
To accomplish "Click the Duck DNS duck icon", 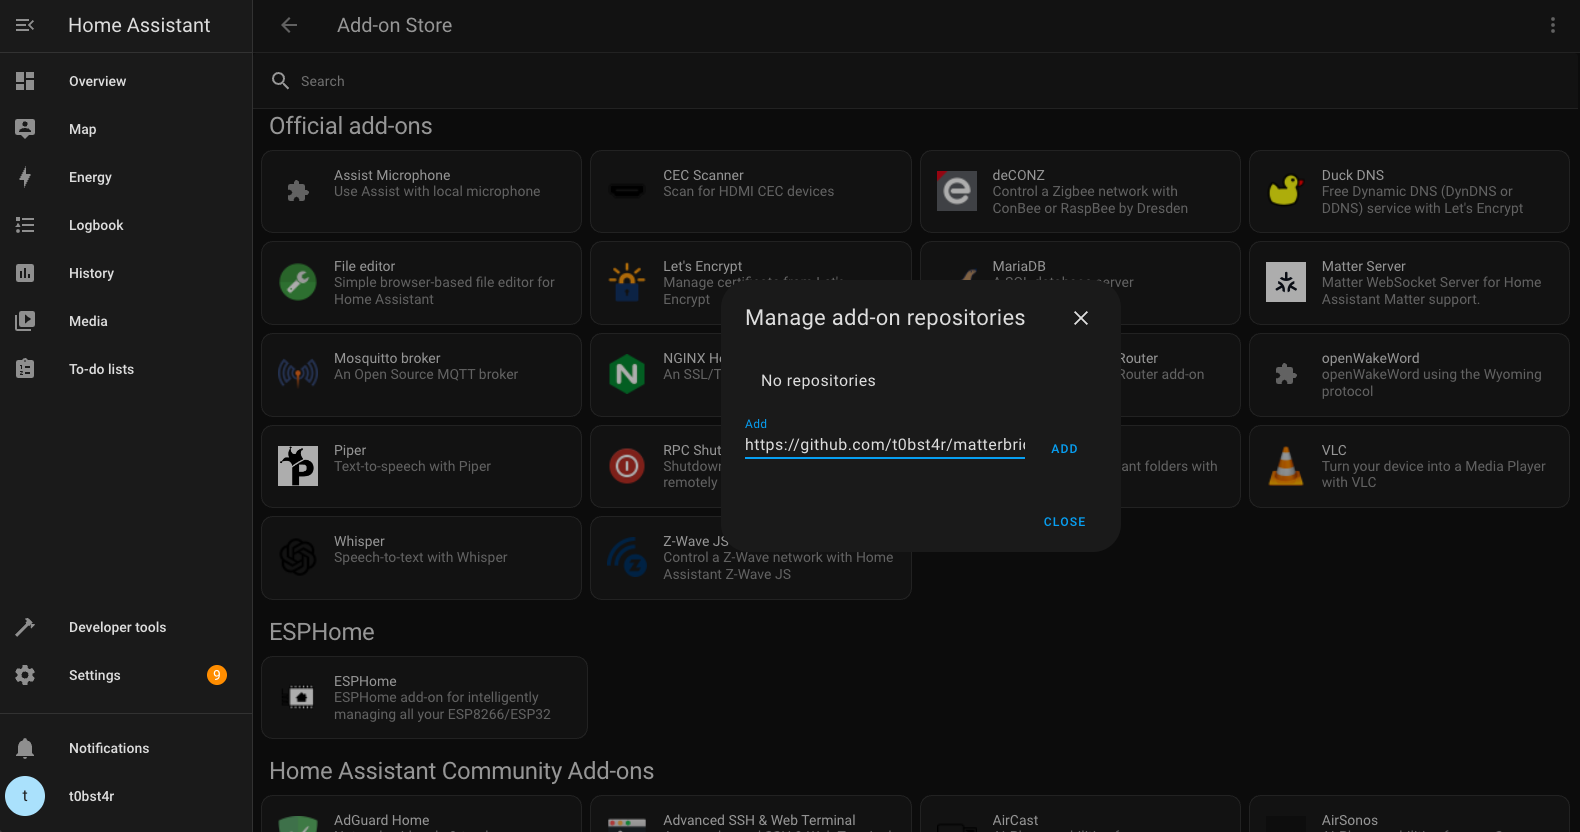I will pyautogui.click(x=1286, y=191).
